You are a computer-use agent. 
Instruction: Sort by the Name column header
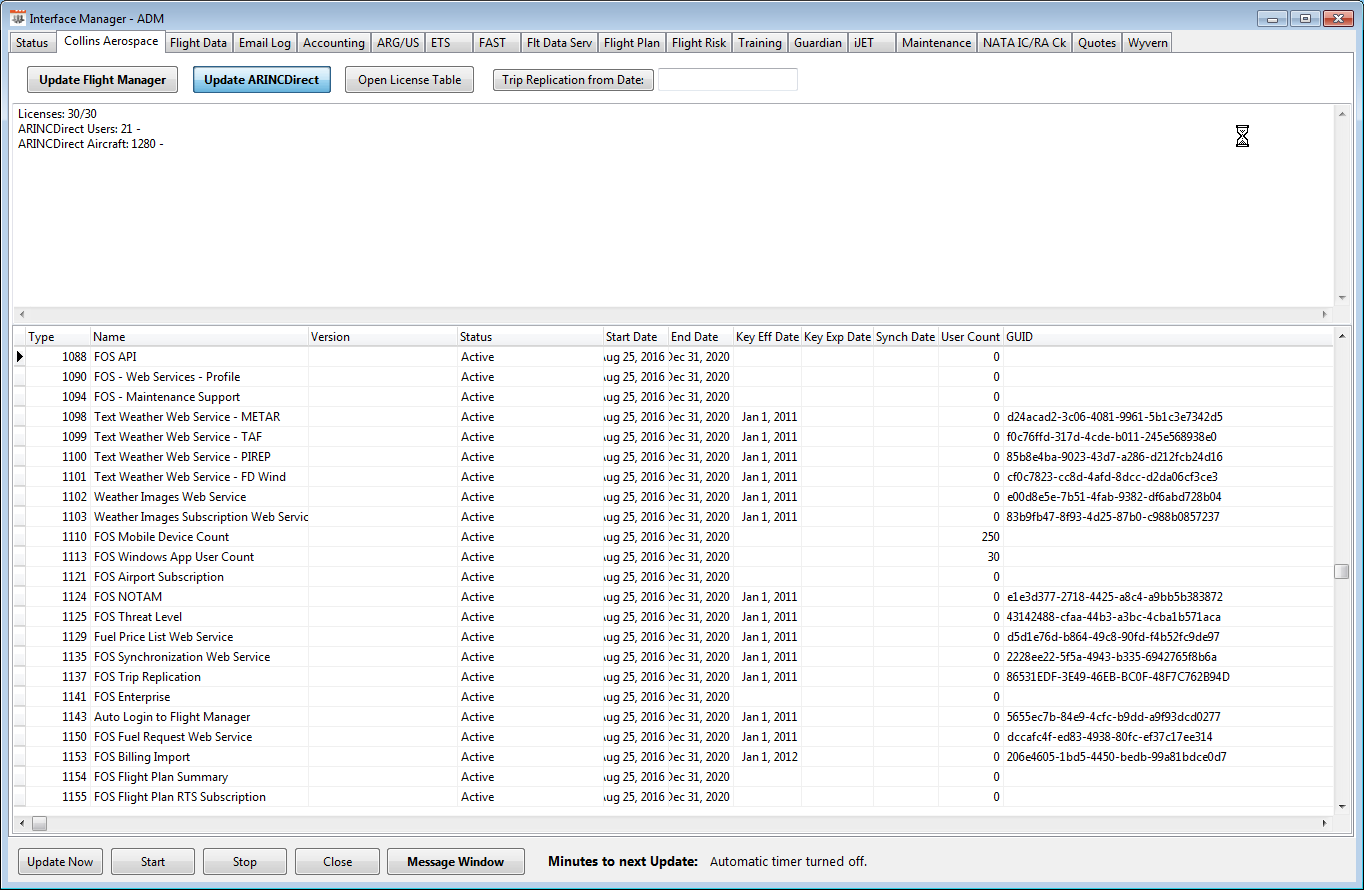coord(199,337)
